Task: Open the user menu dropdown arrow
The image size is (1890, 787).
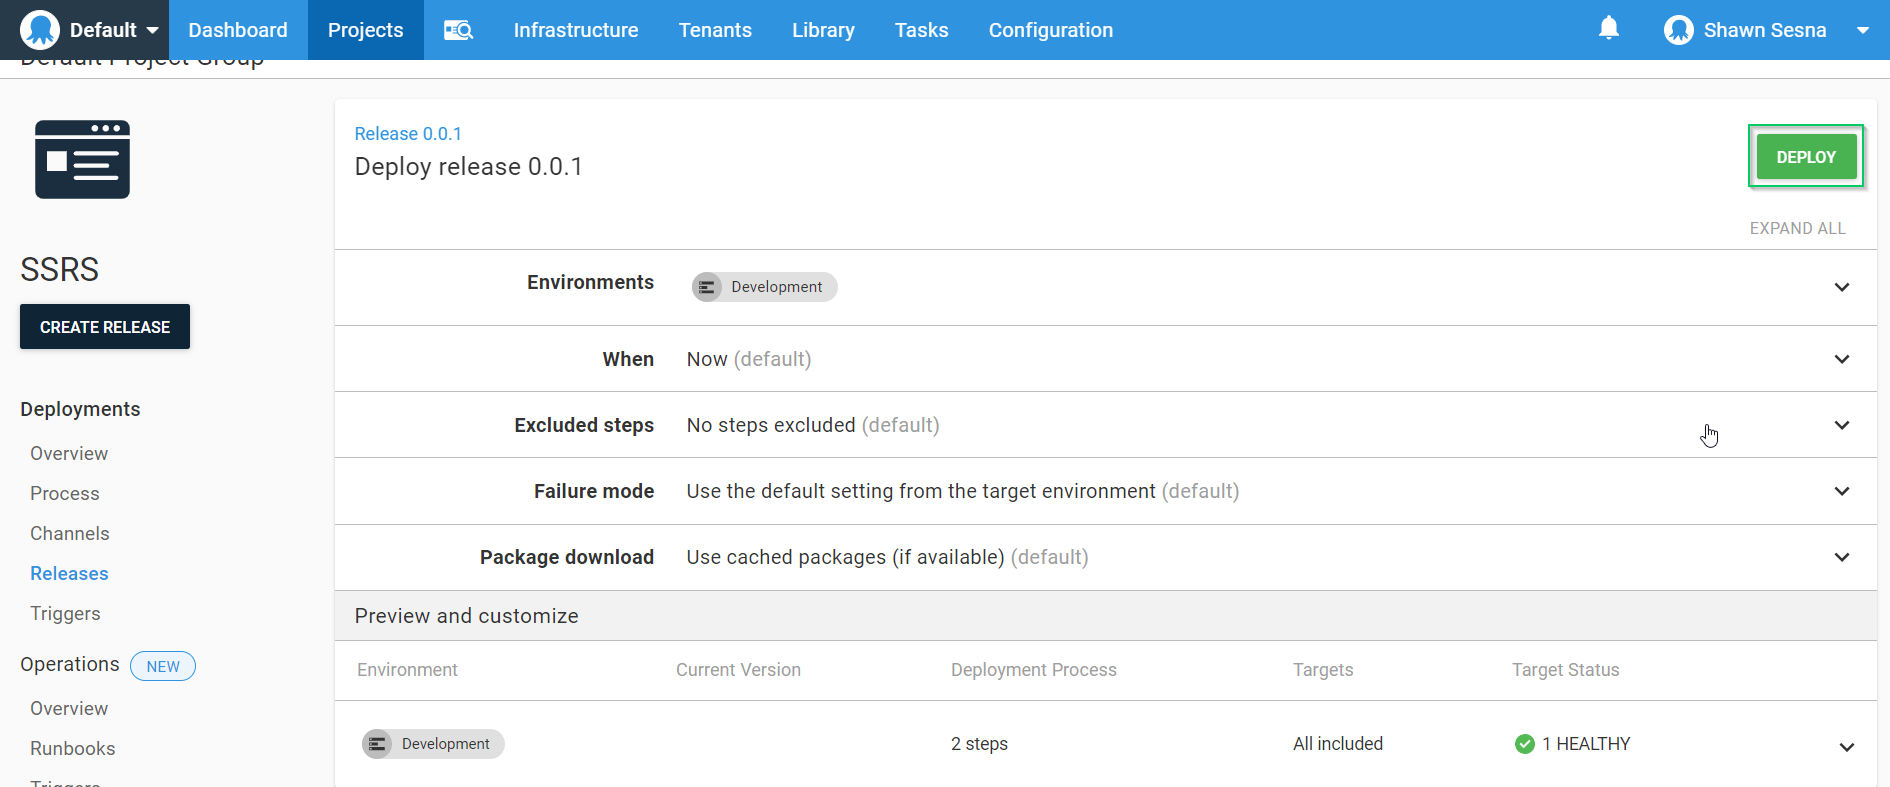Action: click(x=1862, y=30)
